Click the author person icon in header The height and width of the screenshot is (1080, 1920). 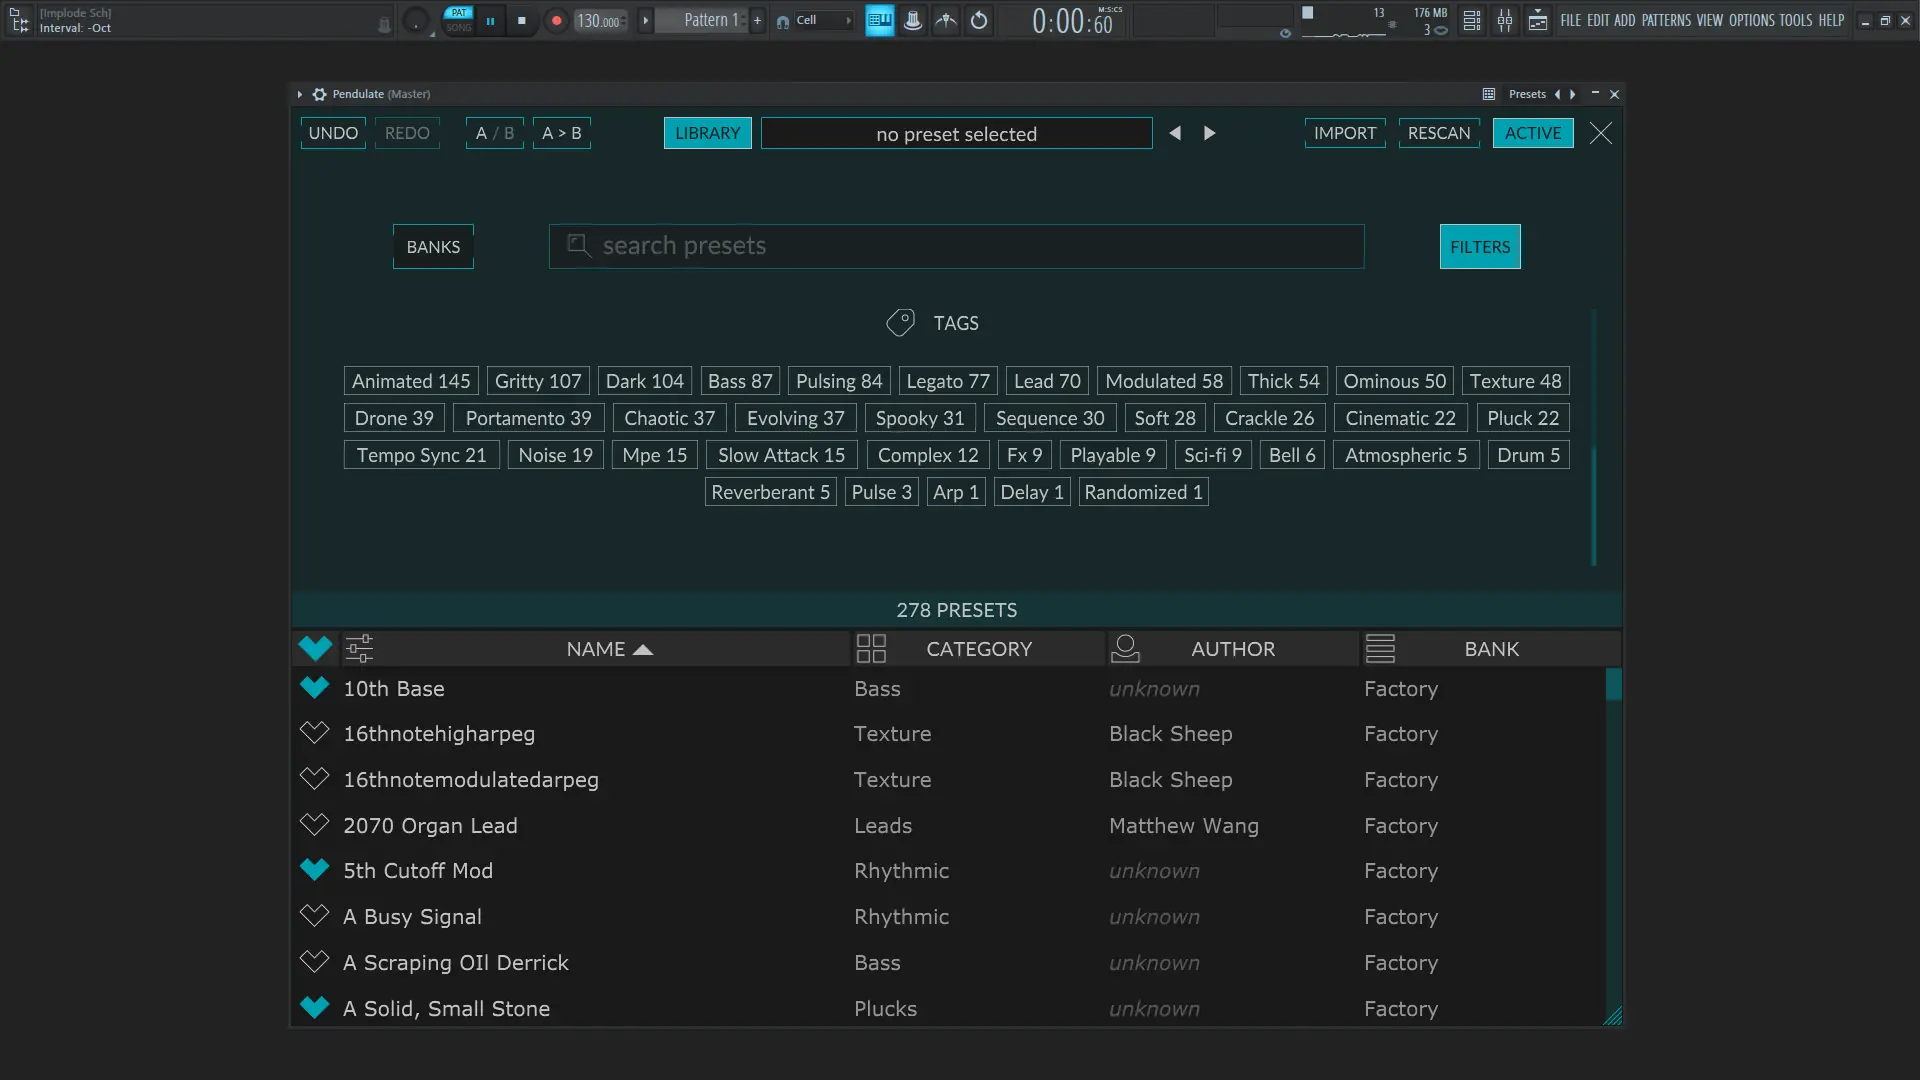(1125, 649)
